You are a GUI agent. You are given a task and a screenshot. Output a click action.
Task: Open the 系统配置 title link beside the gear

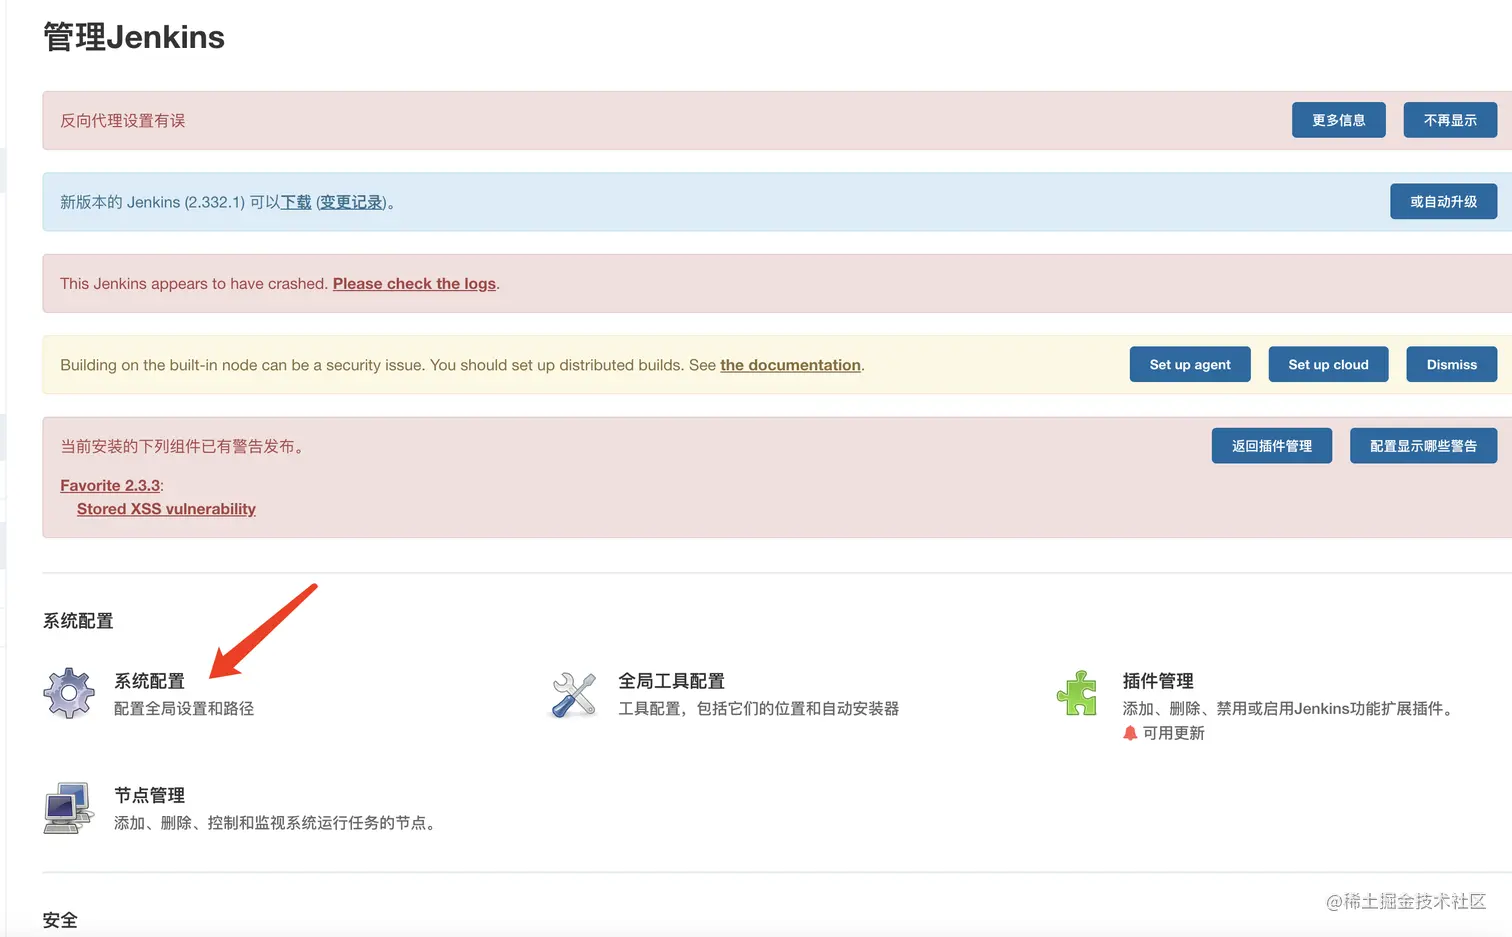149,681
